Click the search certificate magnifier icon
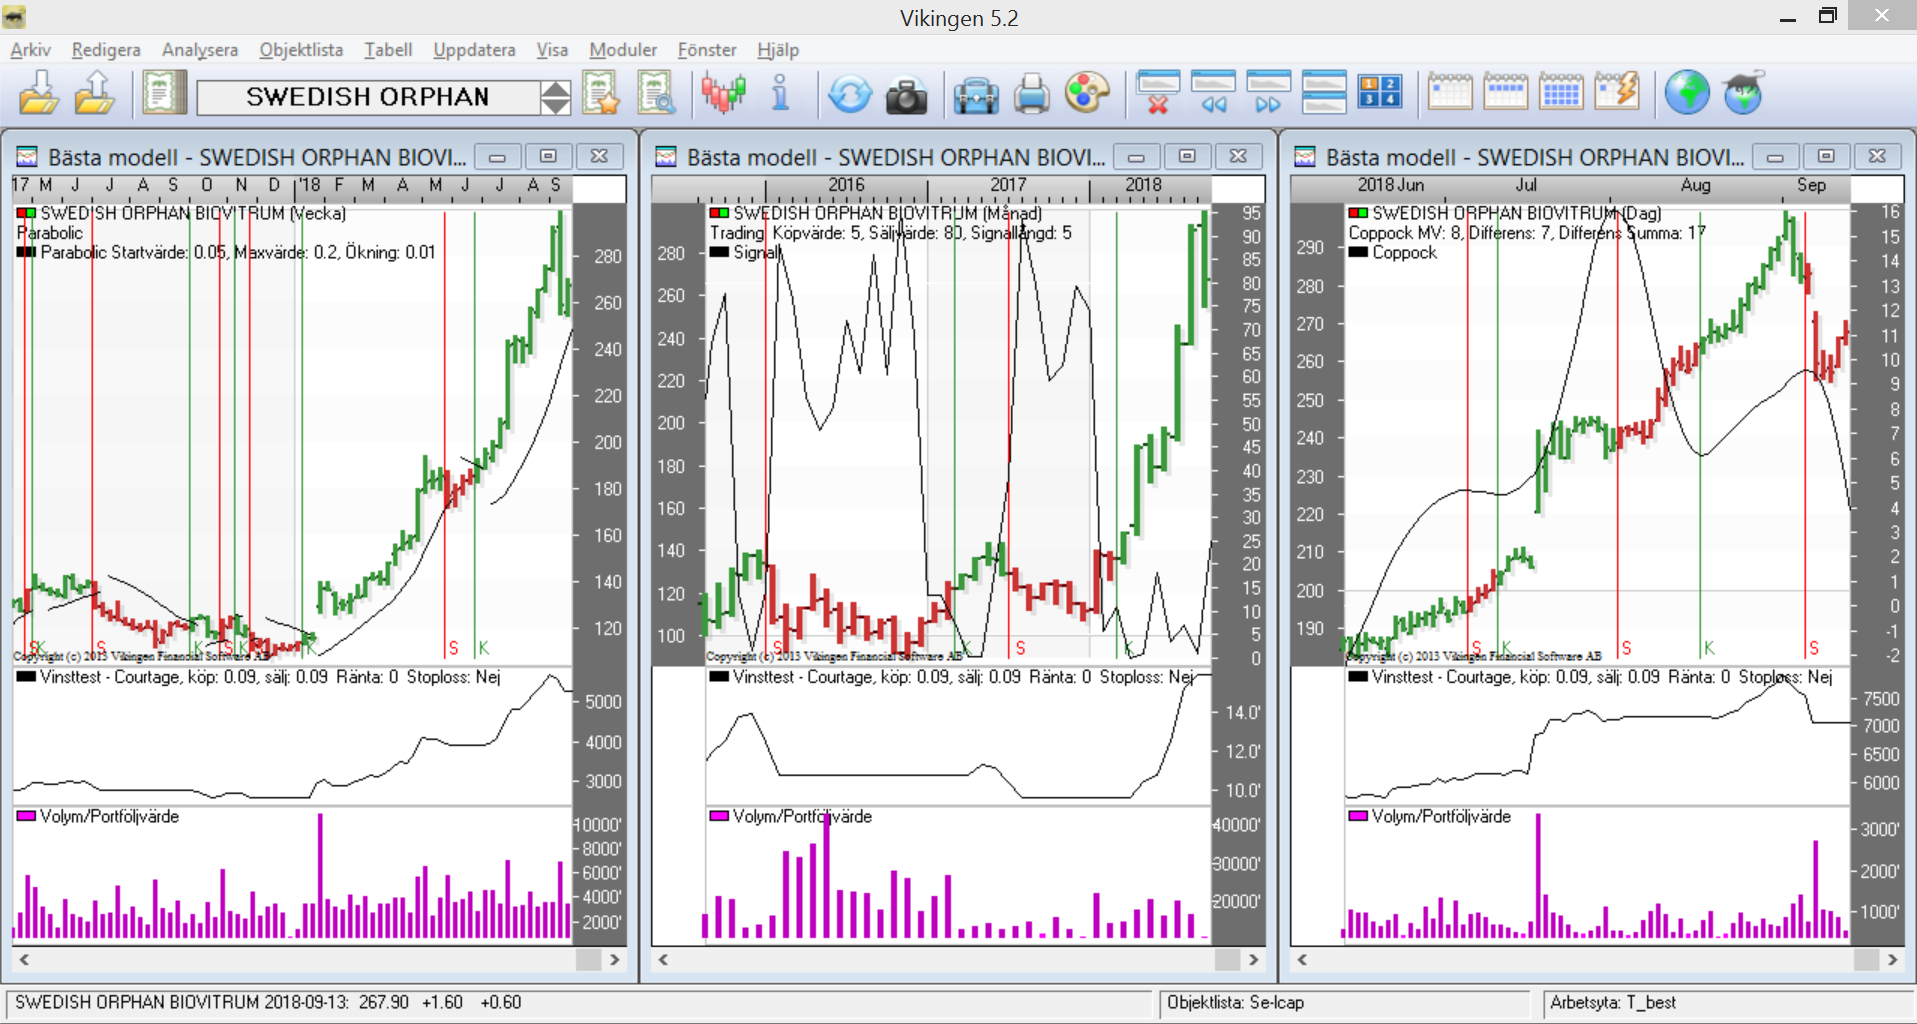This screenshot has height=1024, width=1917. coord(657,94)
